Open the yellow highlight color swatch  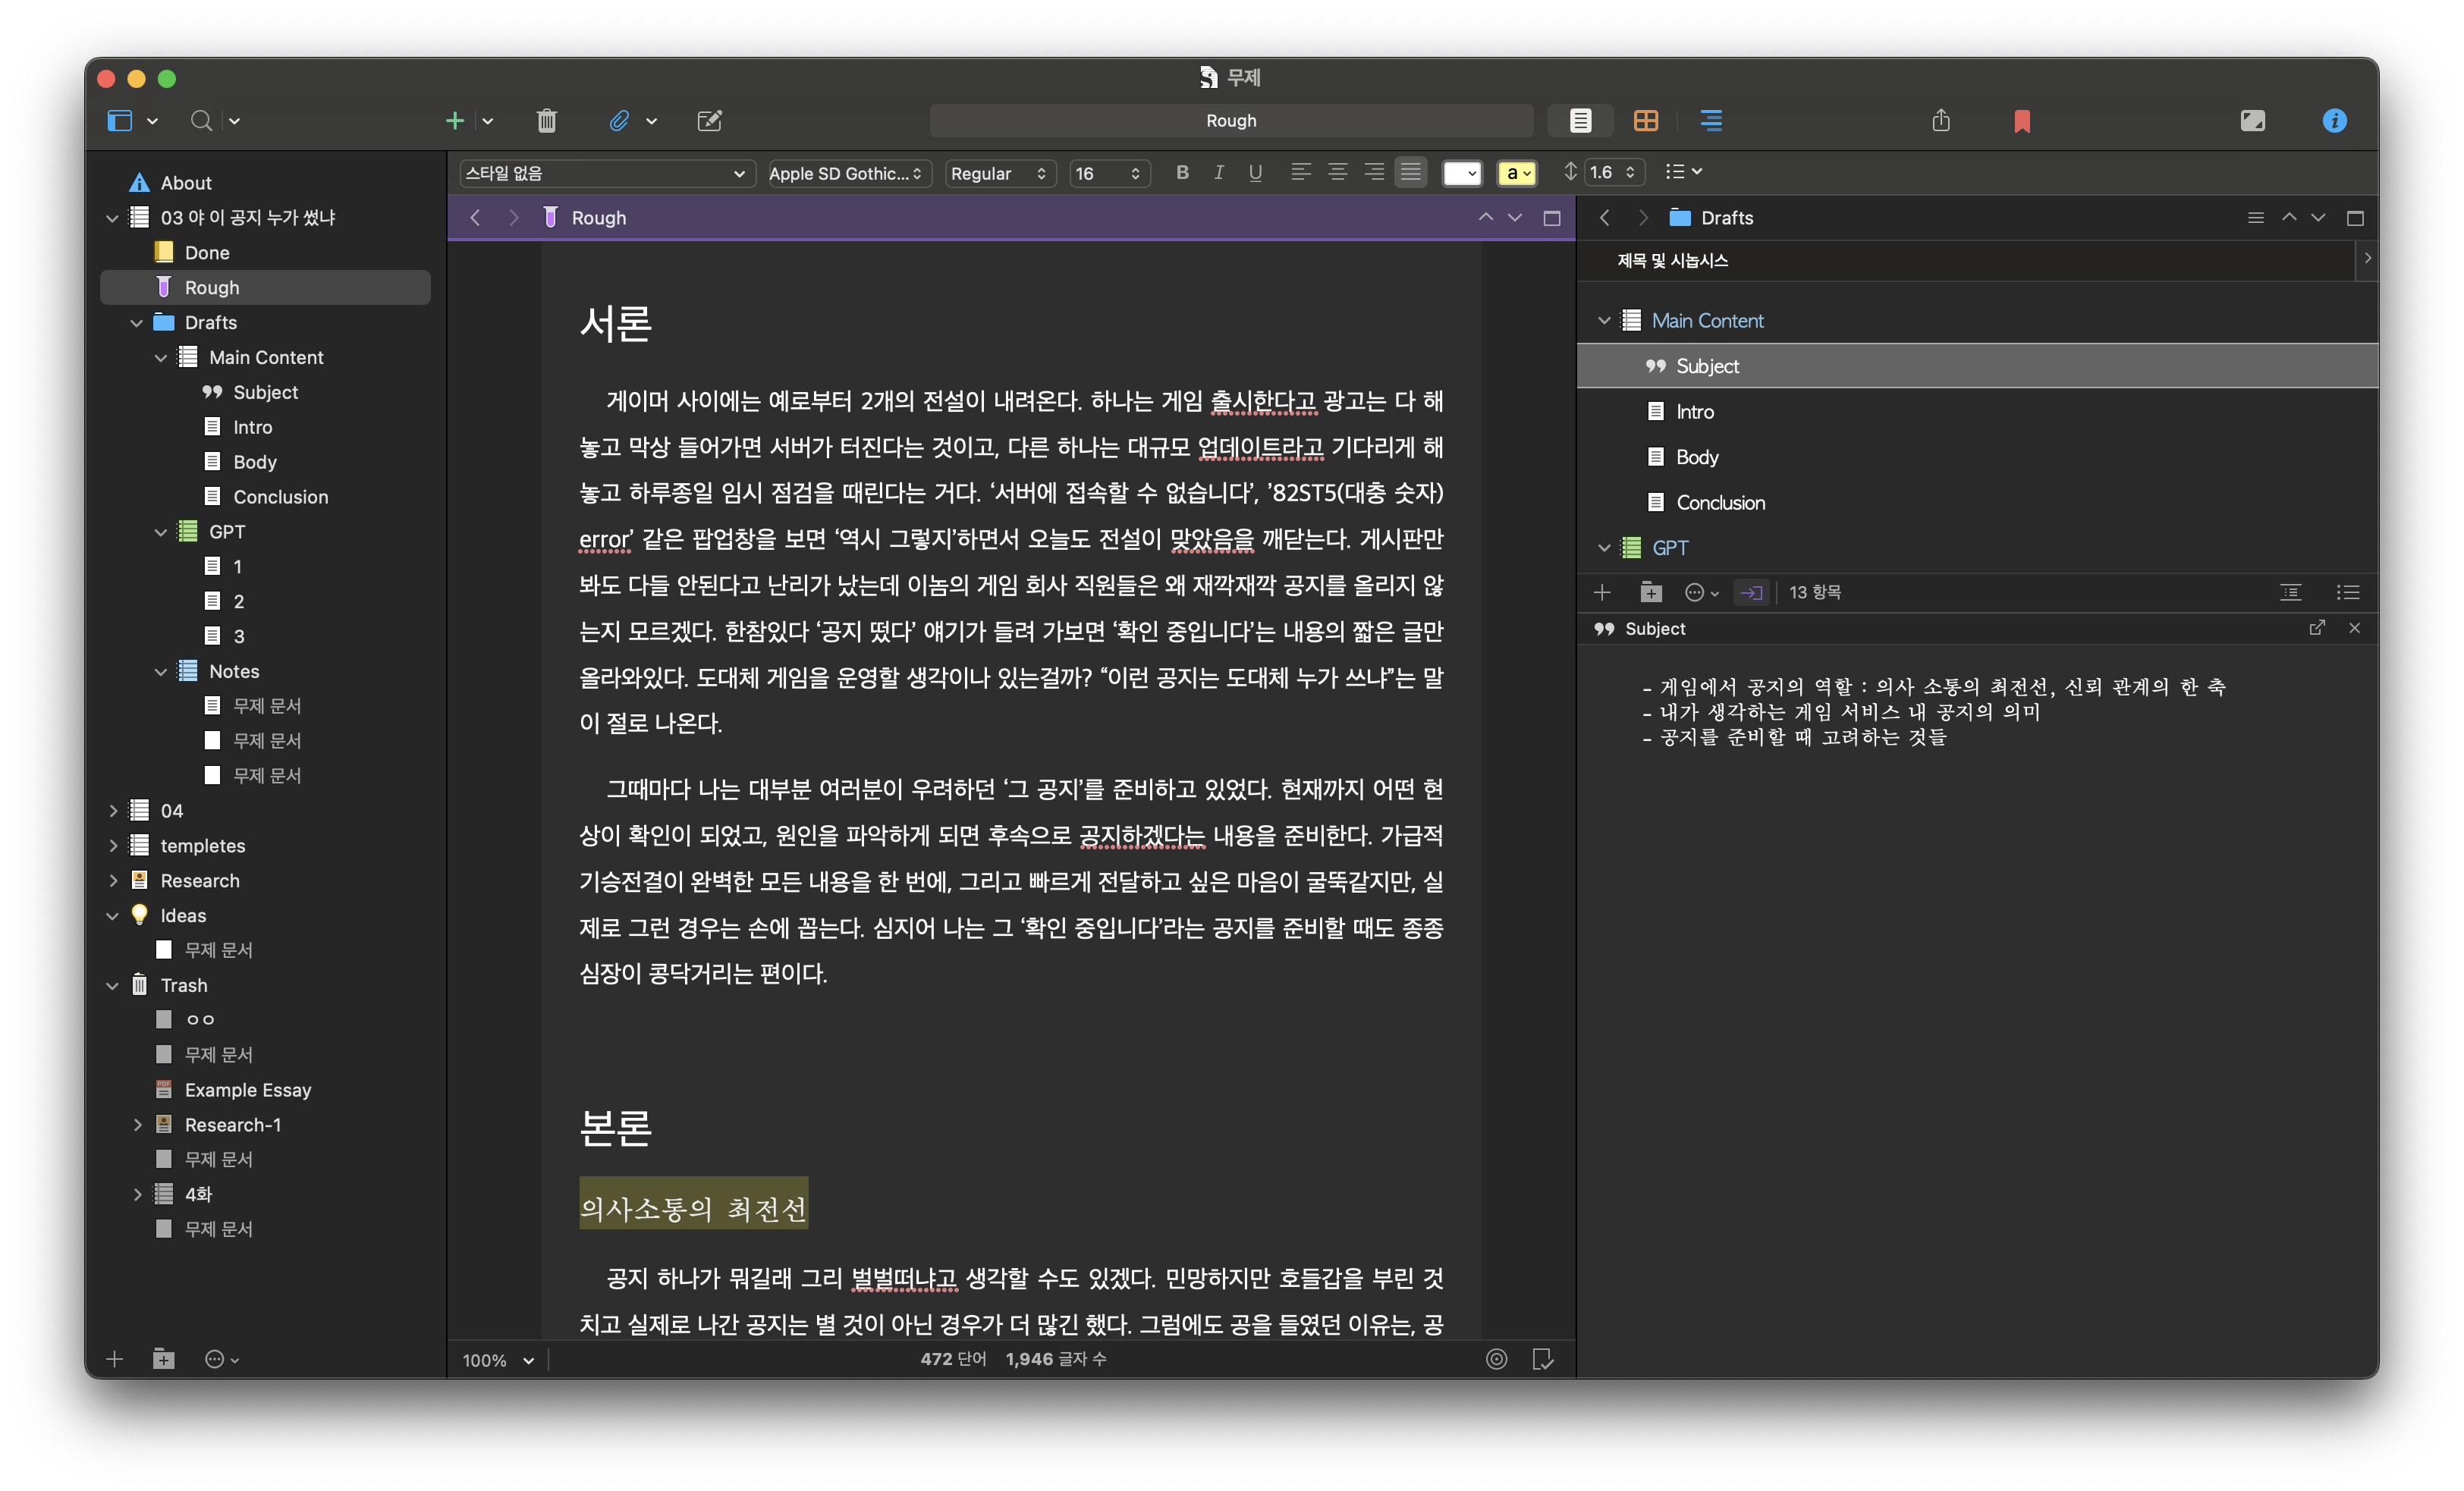point(1516,173)
